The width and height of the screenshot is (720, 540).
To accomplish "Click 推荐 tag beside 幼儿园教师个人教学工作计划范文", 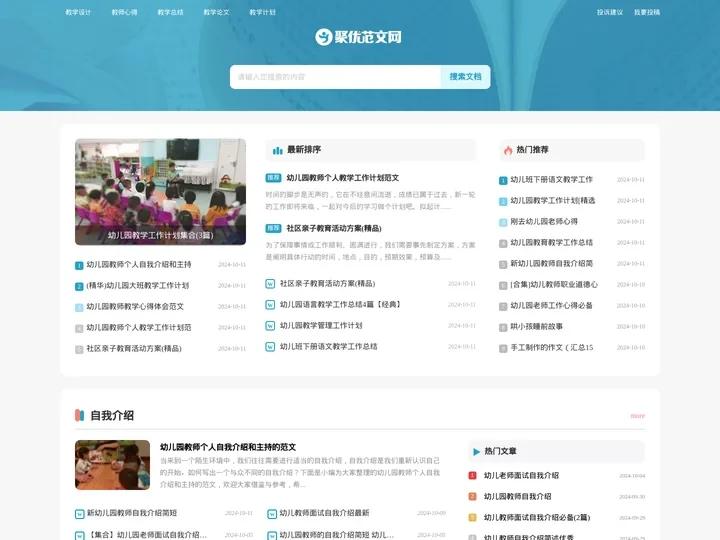I will click(x=273, y=178).
